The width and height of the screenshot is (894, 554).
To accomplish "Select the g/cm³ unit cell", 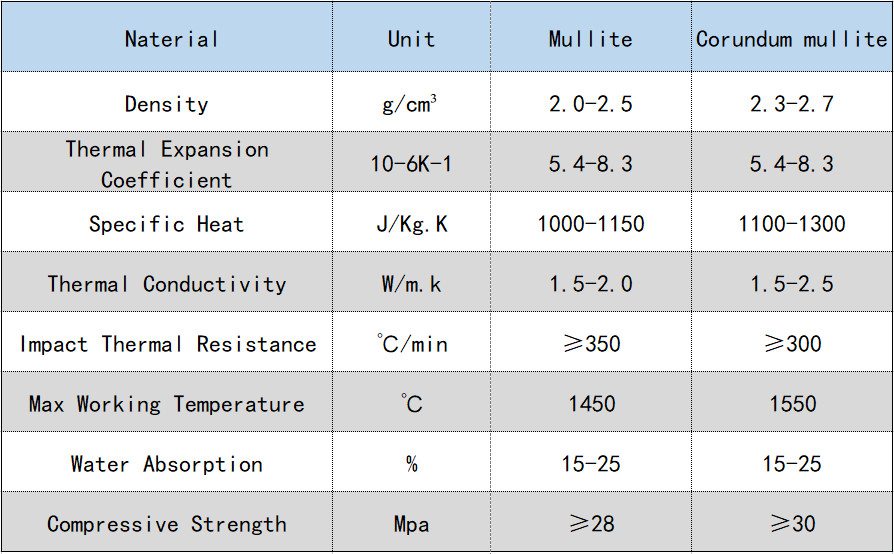I will click(x=411, y=104).
